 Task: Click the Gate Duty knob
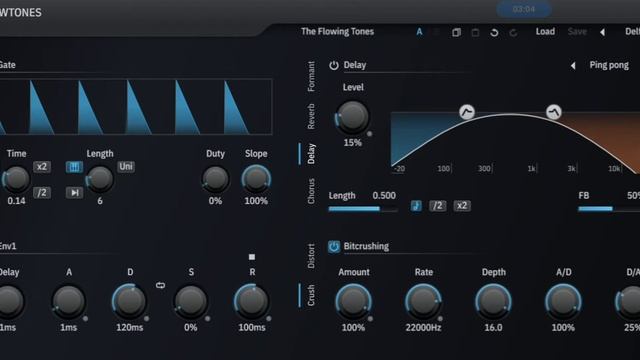pyautogui.click(x=215, y=179)
